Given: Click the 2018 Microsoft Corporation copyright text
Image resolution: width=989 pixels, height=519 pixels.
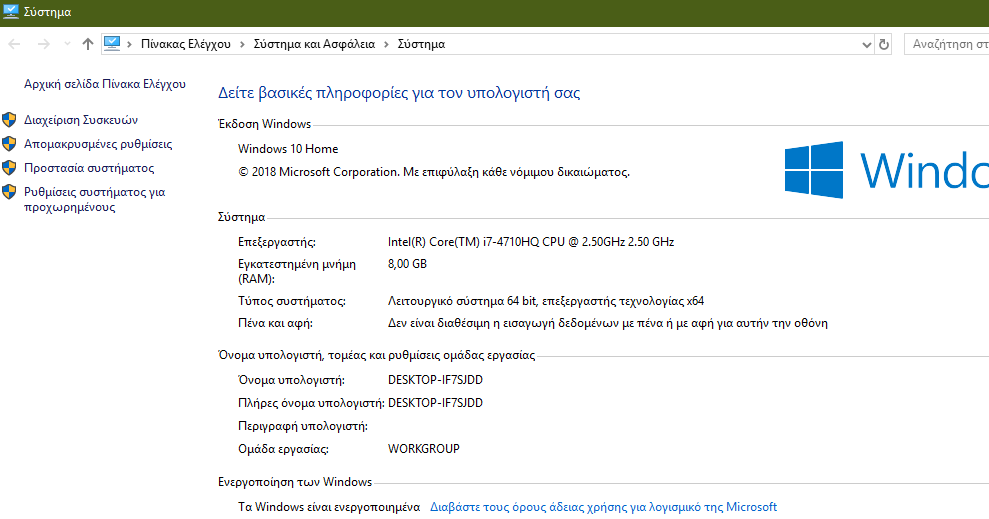Looking at the screenshot, I should [434, 172].
